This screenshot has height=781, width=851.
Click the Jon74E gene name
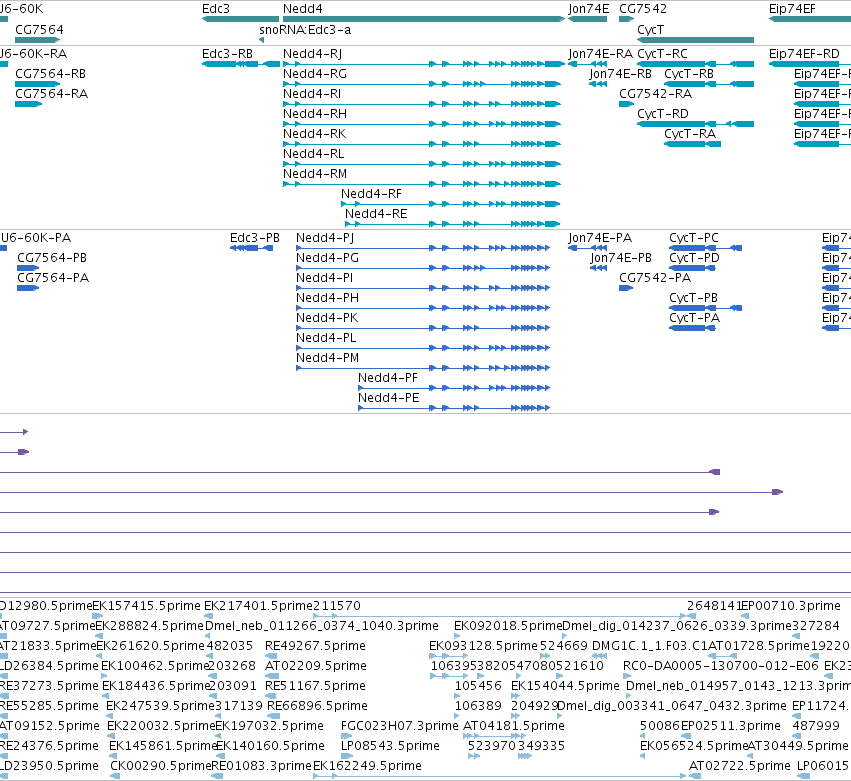click(x=588, y=9)
